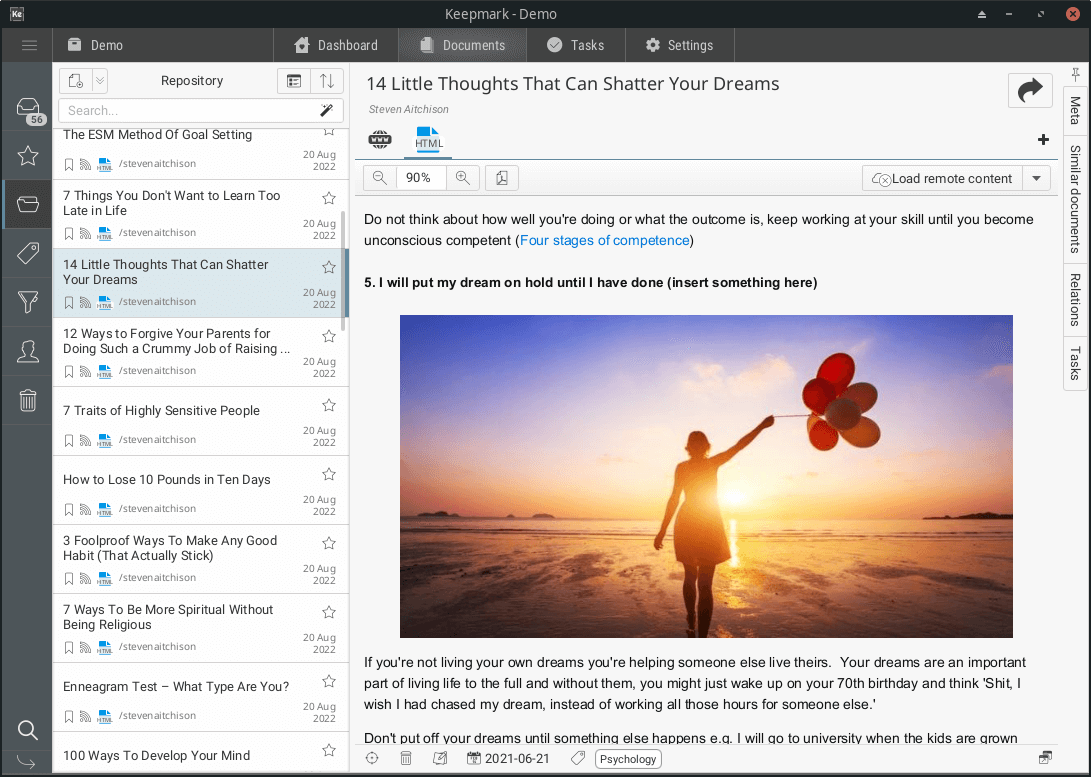Zoom out the document view
Image resolution: width=1091 pixels, height=777 pixels.
click(380, 178)
